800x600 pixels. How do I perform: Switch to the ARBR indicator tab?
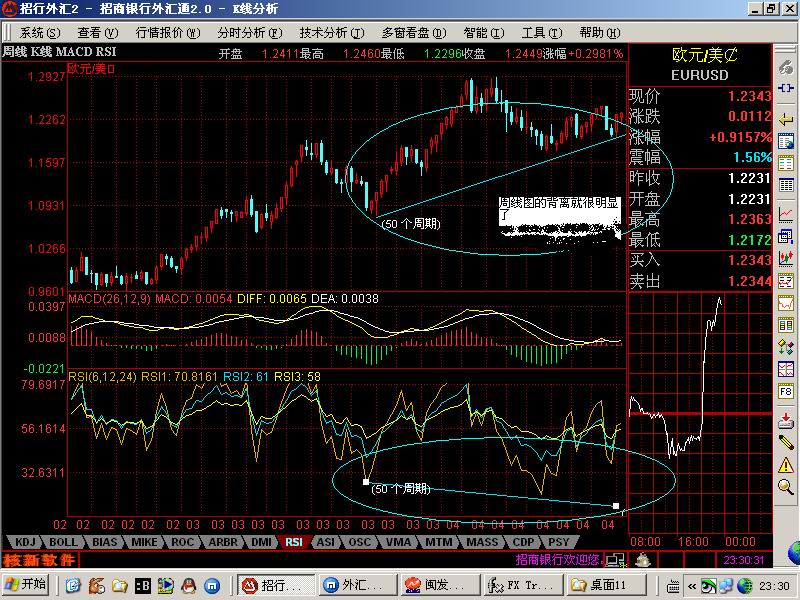(222, 542)
